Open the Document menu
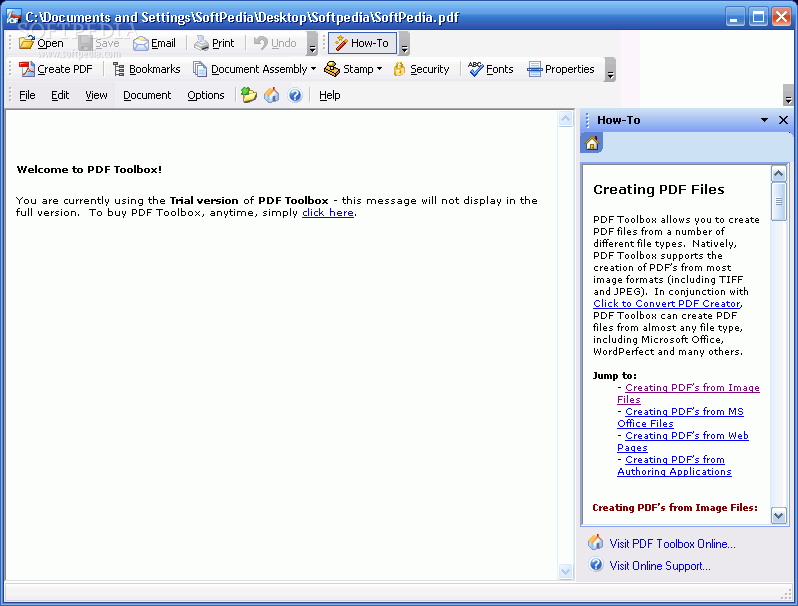Viewport: 798px width, 606px height. [147, 95]
